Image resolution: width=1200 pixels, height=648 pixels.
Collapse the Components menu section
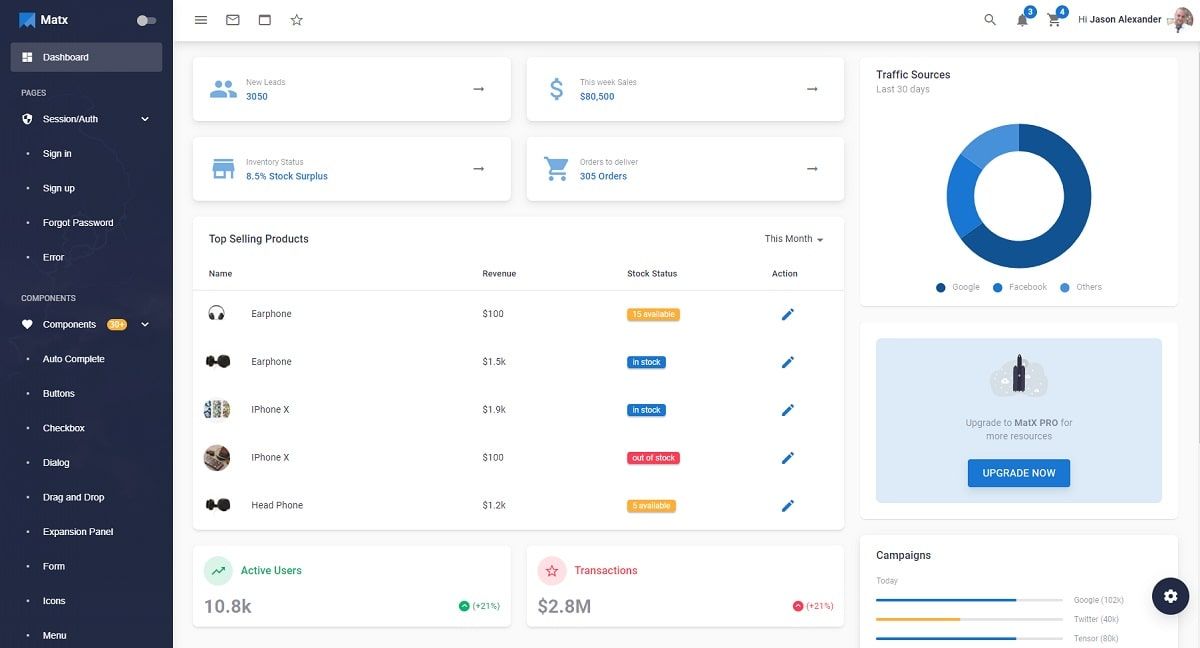(85, 324)
